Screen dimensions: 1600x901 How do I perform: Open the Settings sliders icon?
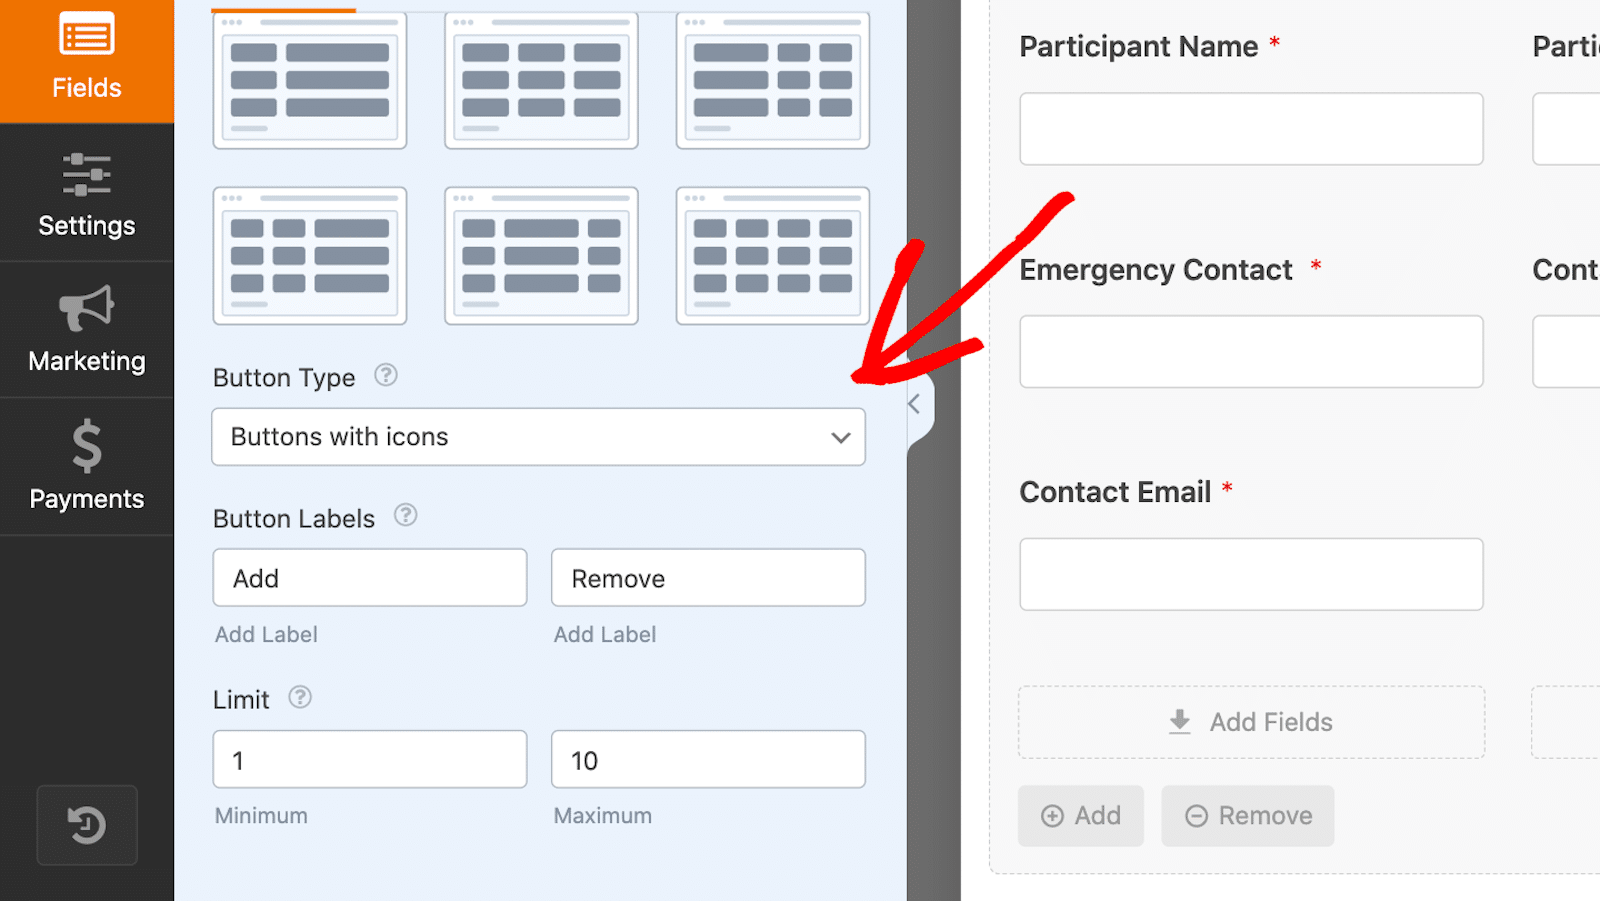pos(87,175)
